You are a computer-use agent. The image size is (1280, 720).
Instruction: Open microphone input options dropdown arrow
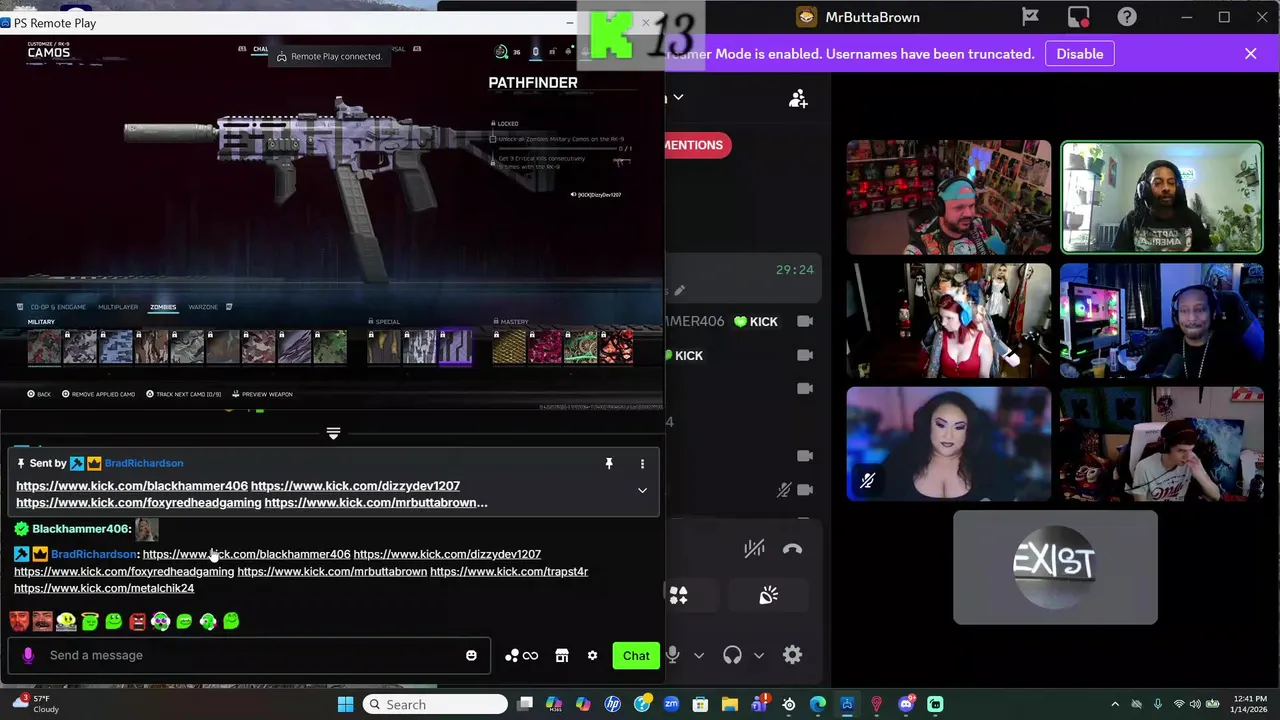(x=699, y=656)
